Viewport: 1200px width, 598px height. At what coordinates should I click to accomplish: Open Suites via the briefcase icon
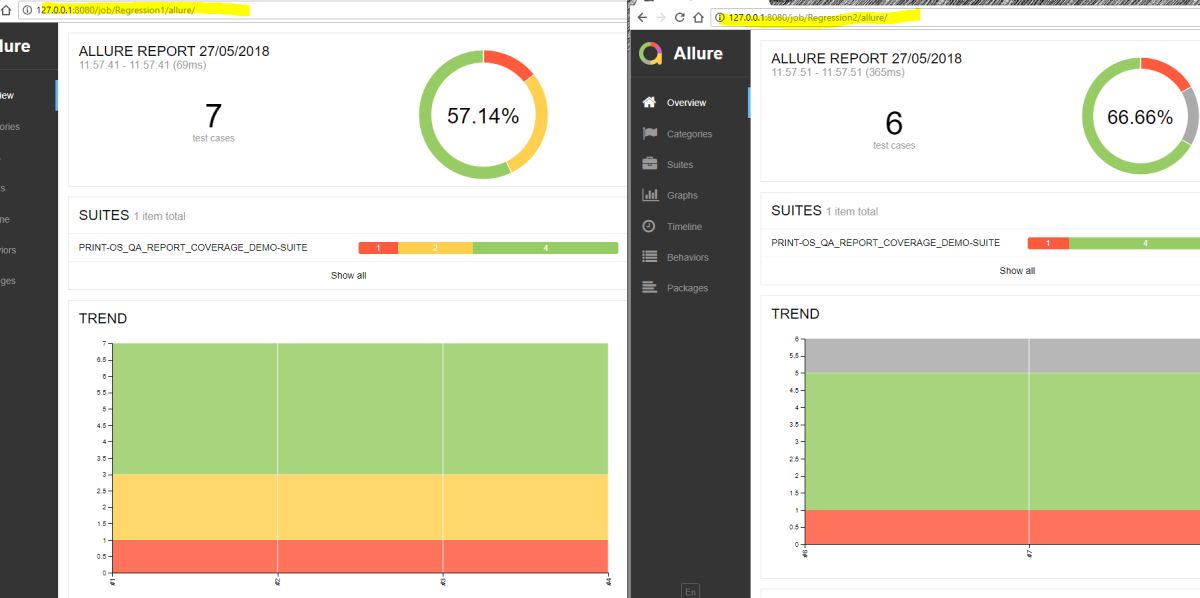pyautogui.click(x=649, y=164)
